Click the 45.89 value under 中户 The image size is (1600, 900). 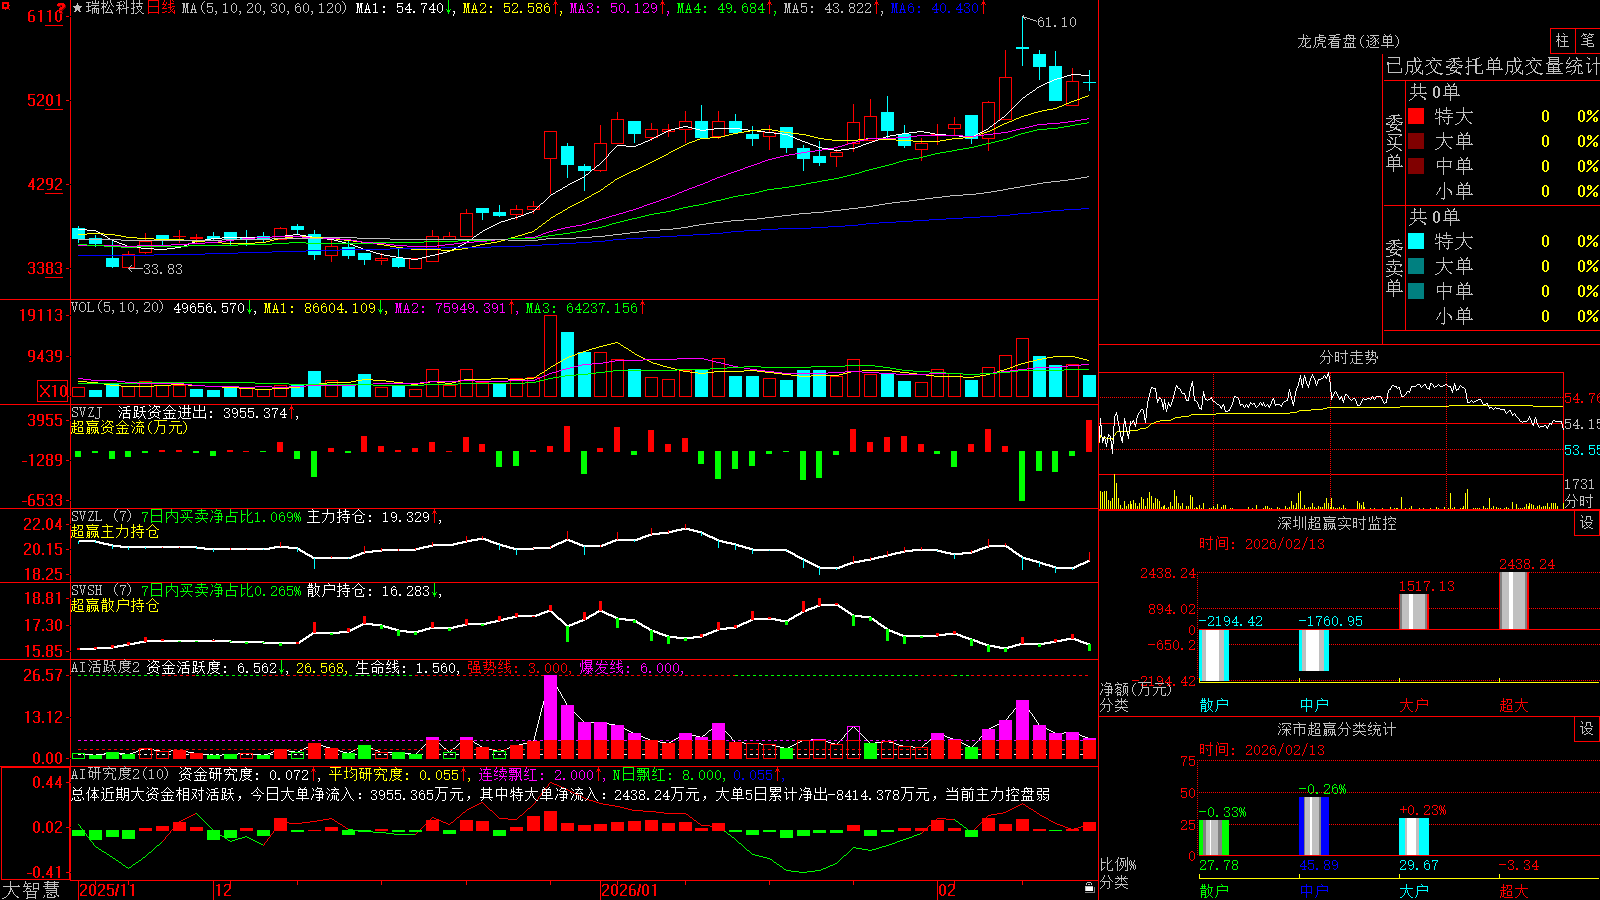pyautogui.click(x=1319, y=865)
